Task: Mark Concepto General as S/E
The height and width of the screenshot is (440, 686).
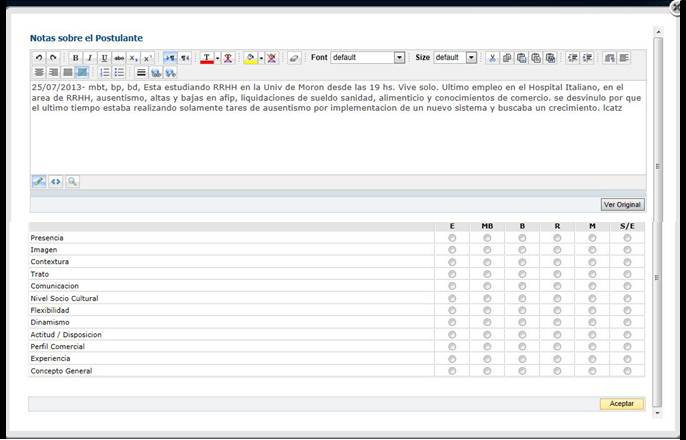Action: [x=627, y=371]
